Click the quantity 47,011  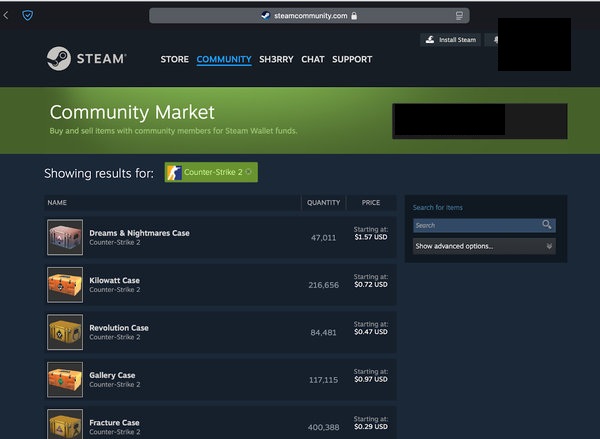(323, 238)
